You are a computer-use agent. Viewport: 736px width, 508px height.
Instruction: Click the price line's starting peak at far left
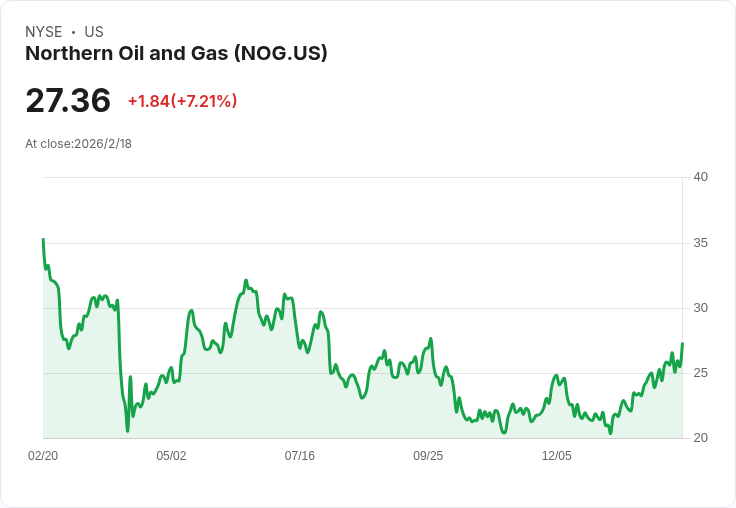[43, 240]
